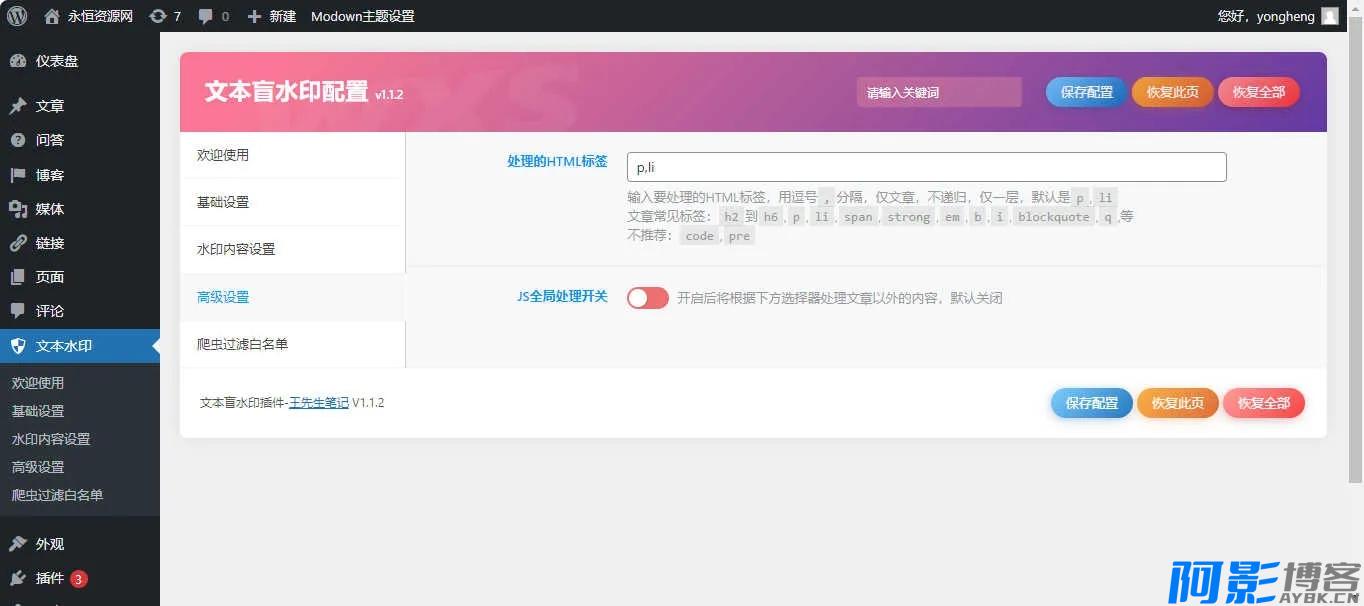Click the home icon beside 永恒资源网
Screen dimensions: 1364x606
pos(52,16)
